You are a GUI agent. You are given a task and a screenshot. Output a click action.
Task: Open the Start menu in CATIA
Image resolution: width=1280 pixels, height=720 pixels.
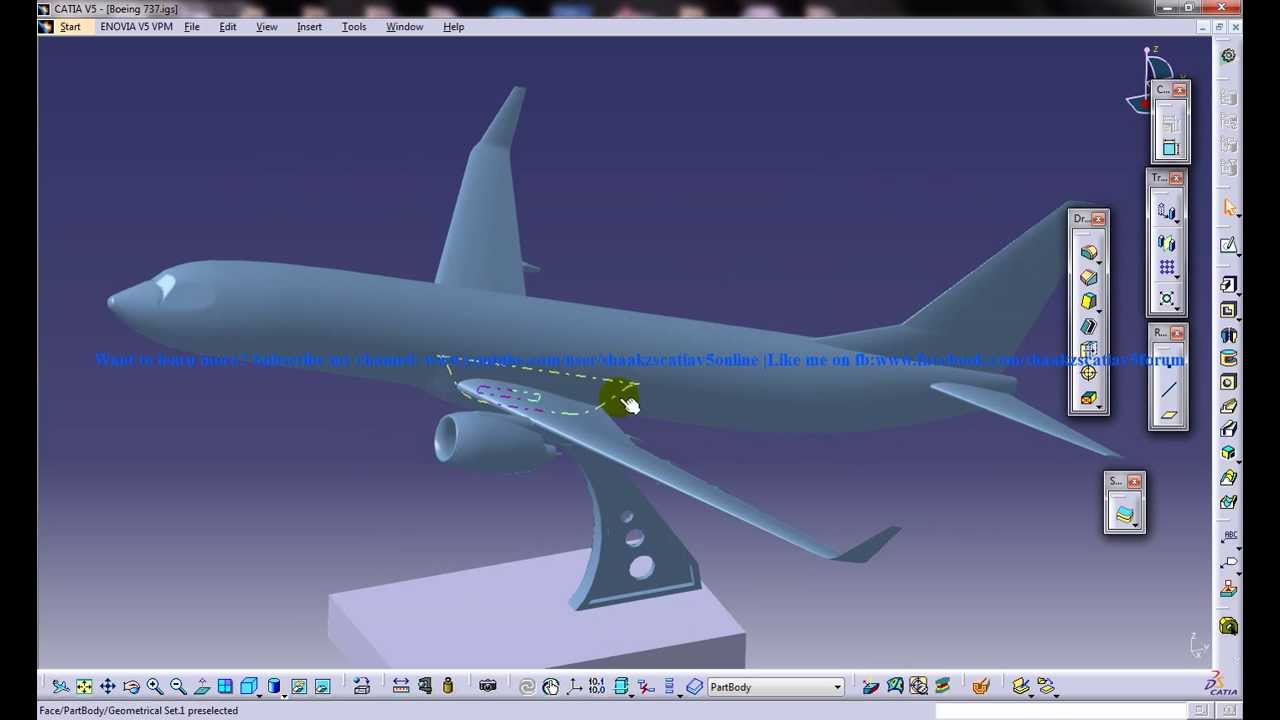(70, 27)
